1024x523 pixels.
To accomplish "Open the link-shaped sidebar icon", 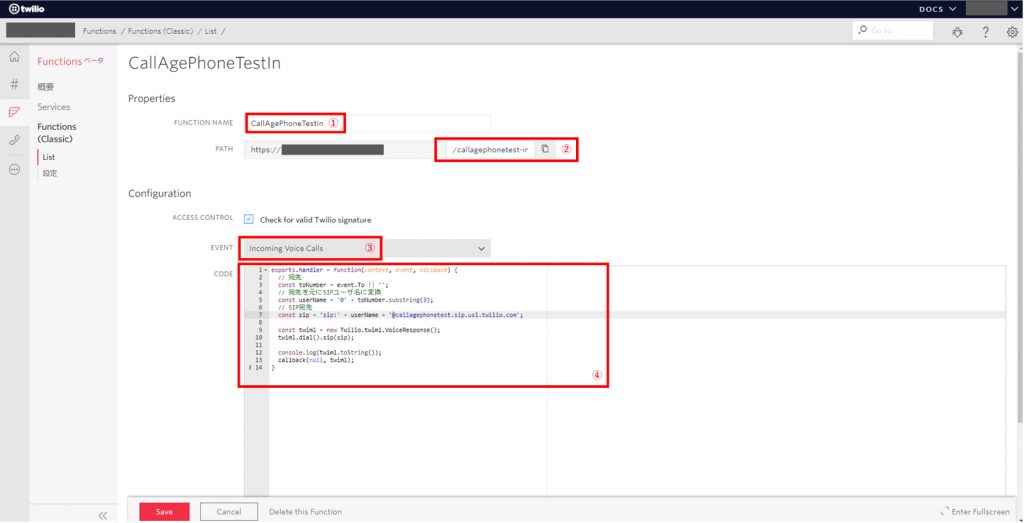I will pos(14,140).
